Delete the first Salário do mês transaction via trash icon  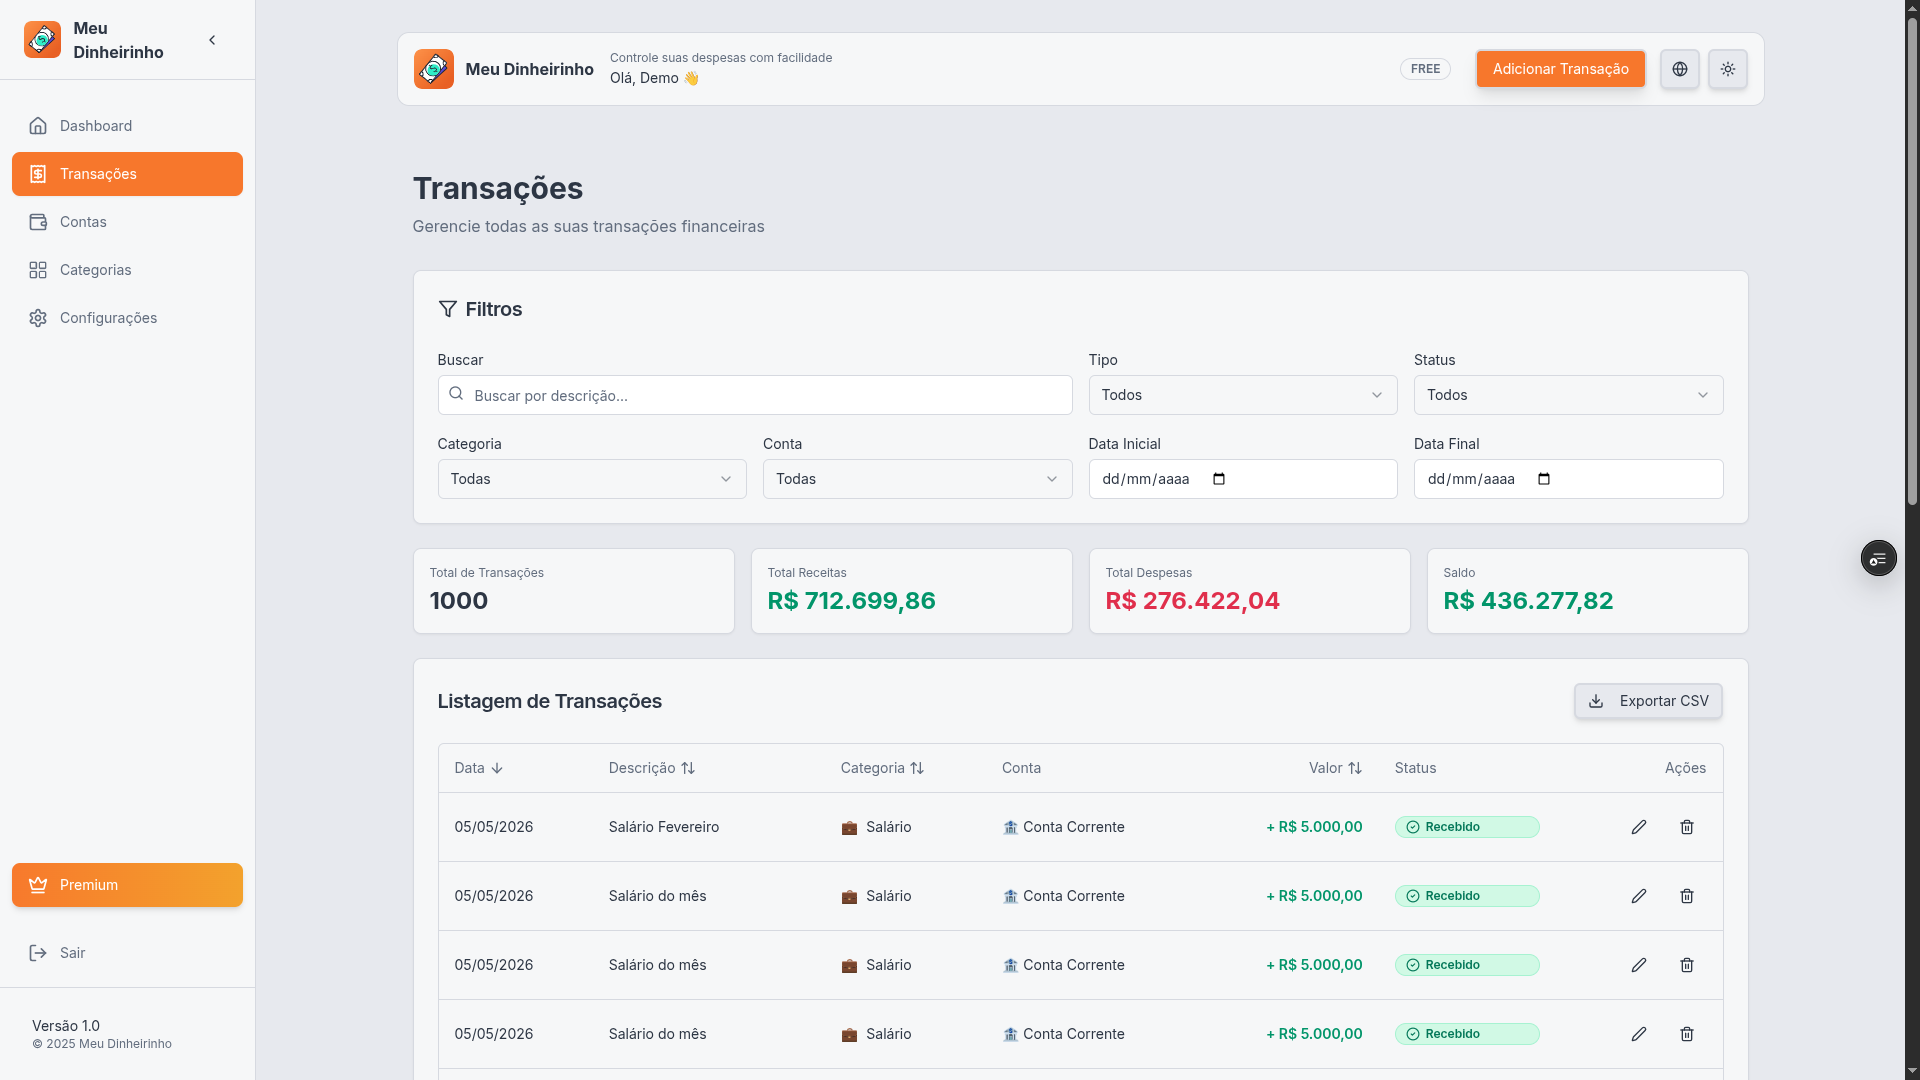[x=1687, y=896]
